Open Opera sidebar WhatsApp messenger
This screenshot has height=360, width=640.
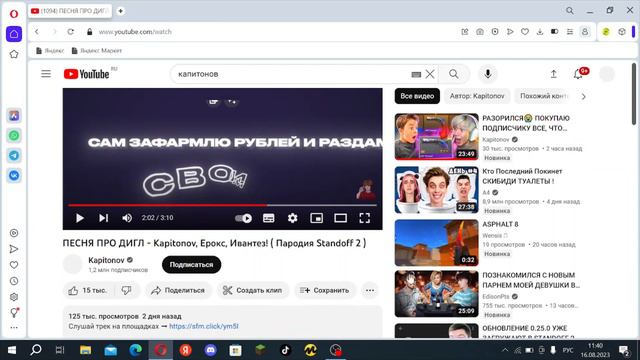[x=14, y=136]
